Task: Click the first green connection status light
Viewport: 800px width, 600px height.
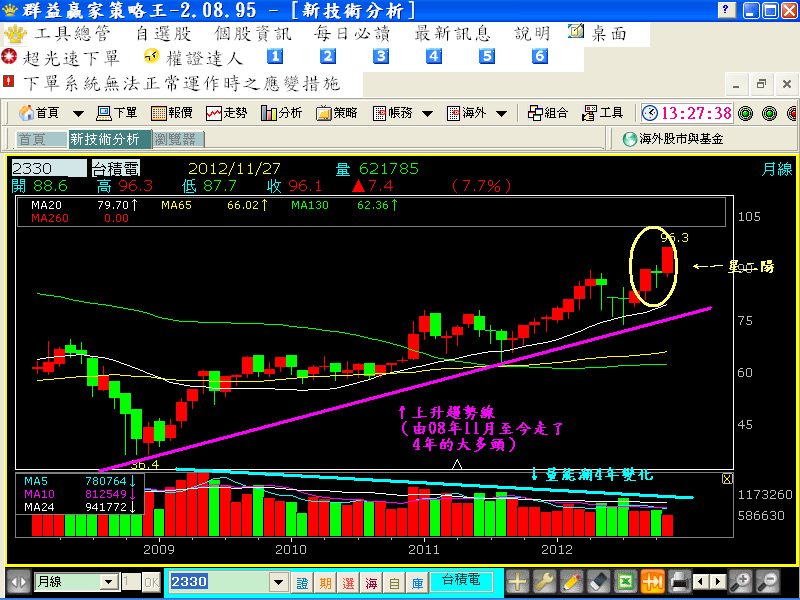Action: click(745, 113)
